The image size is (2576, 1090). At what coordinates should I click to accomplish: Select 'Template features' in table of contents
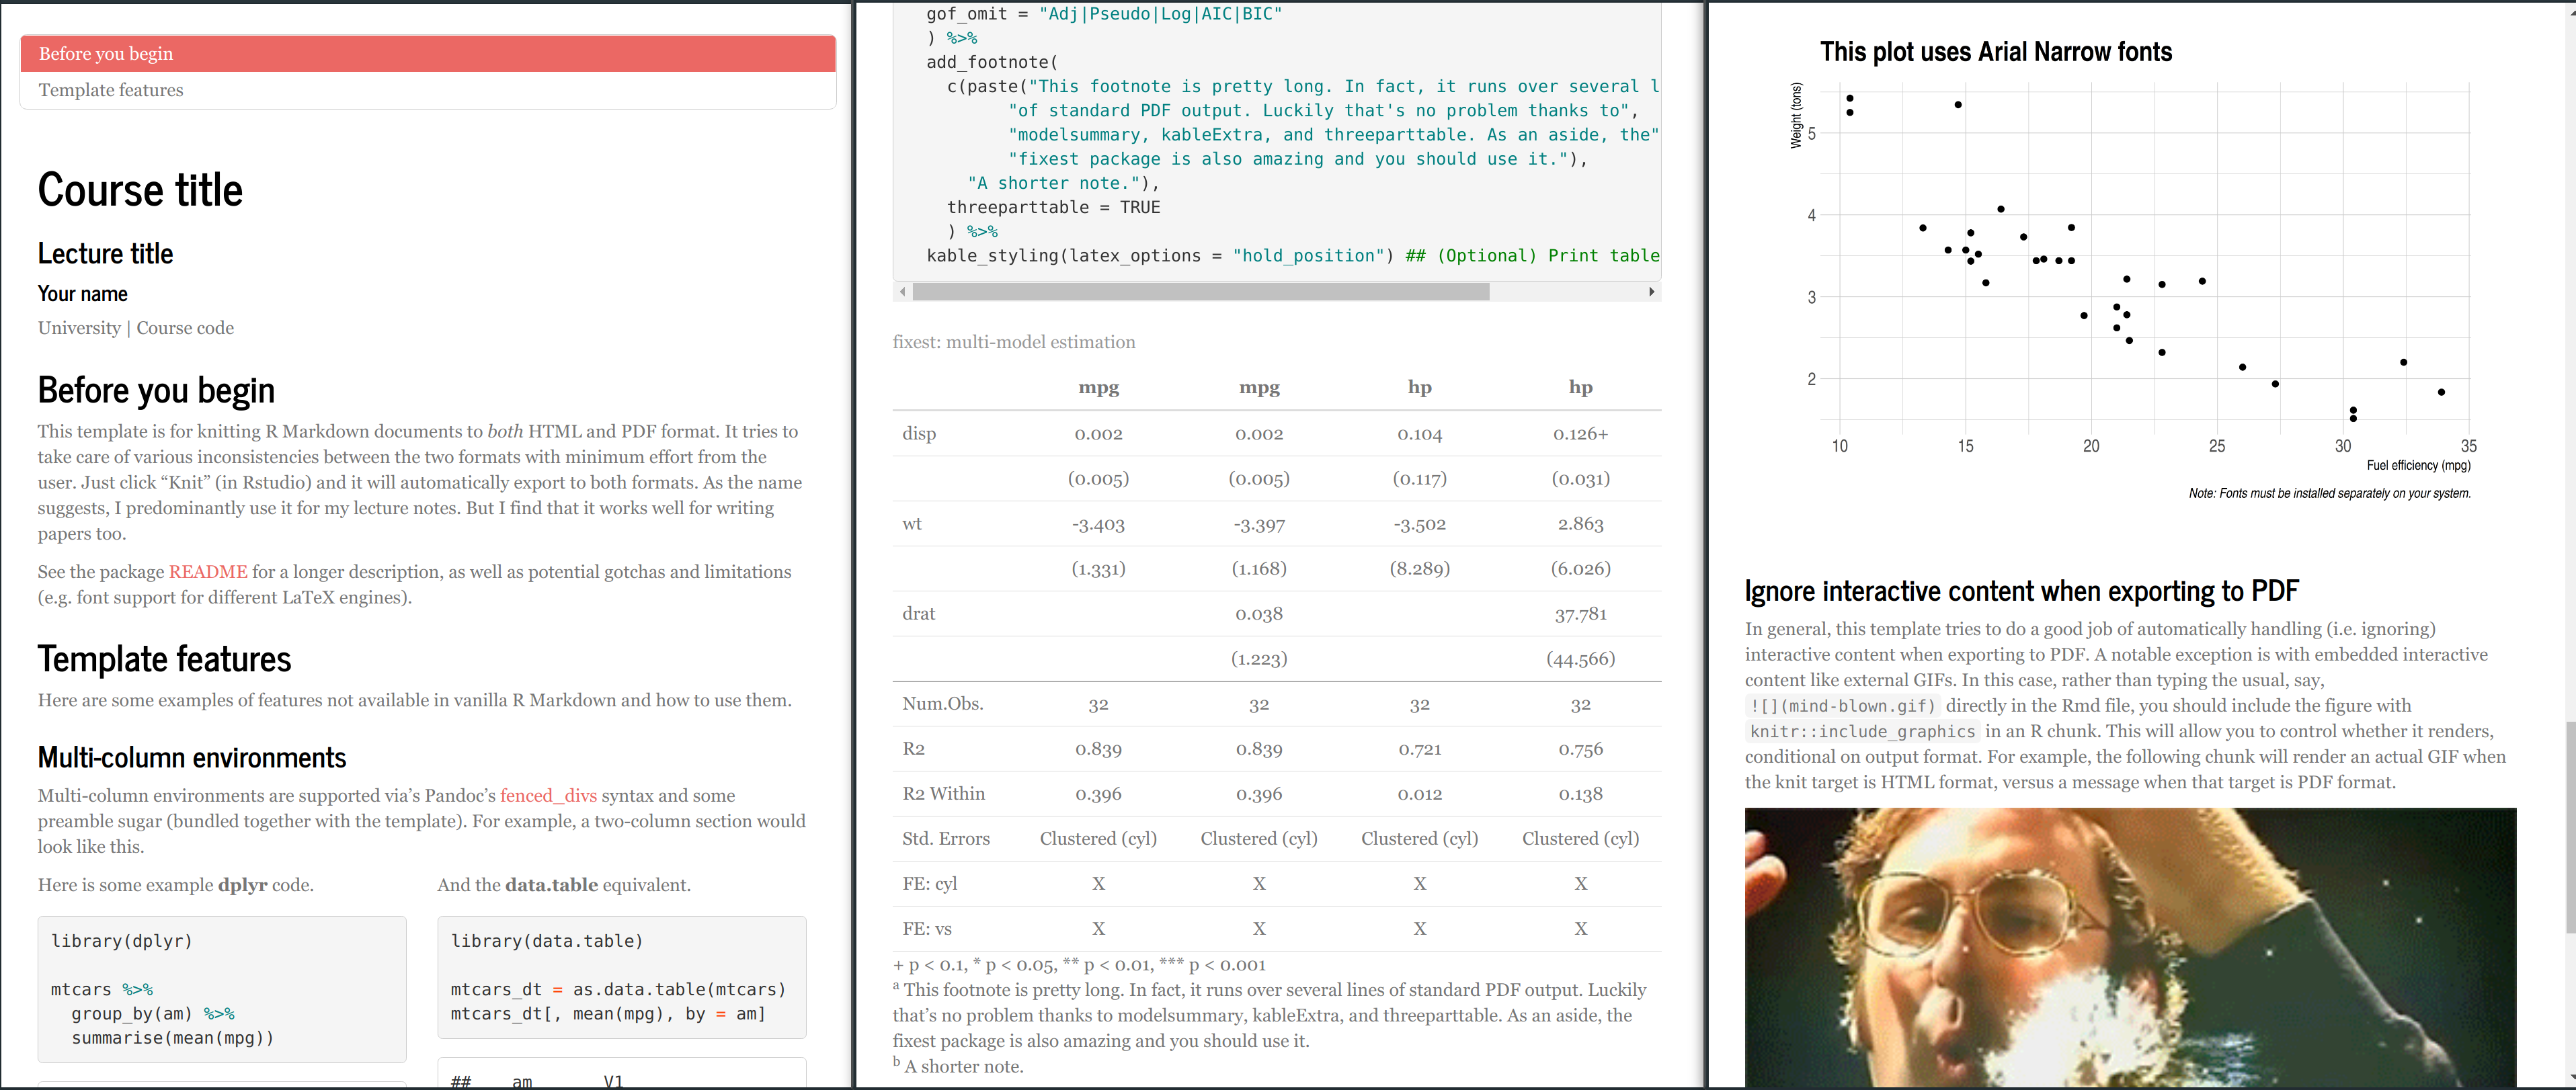click(x=111, y=90)
